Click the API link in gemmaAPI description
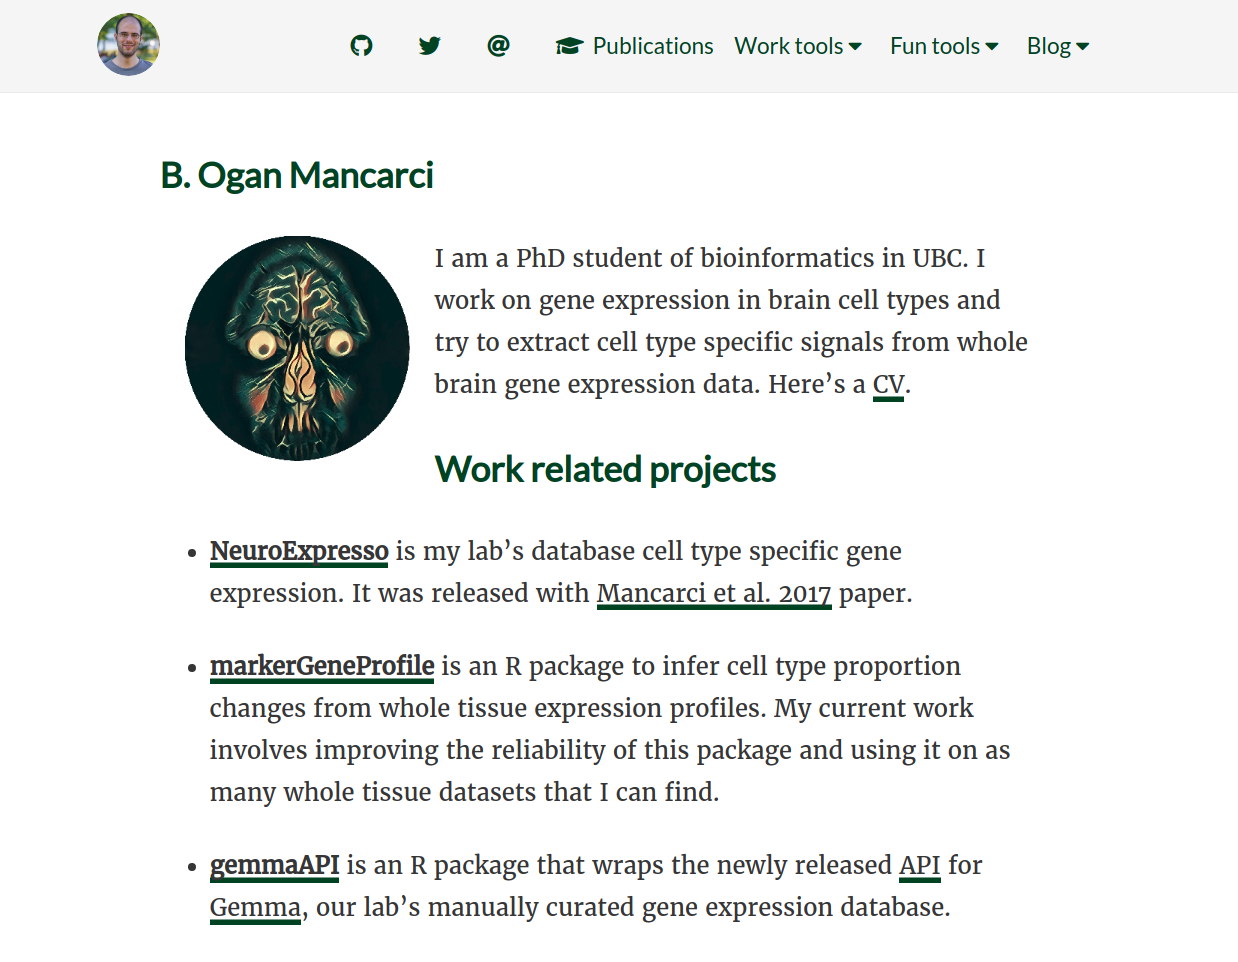The height and width of the screenshot is (962, 1238). pos(919,865)
